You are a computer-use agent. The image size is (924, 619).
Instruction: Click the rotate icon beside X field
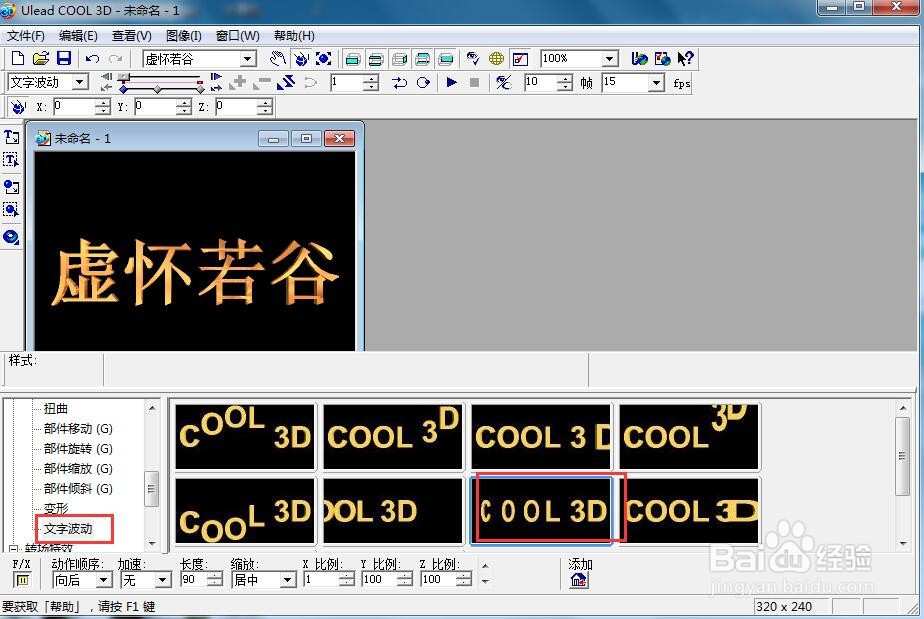18,107
